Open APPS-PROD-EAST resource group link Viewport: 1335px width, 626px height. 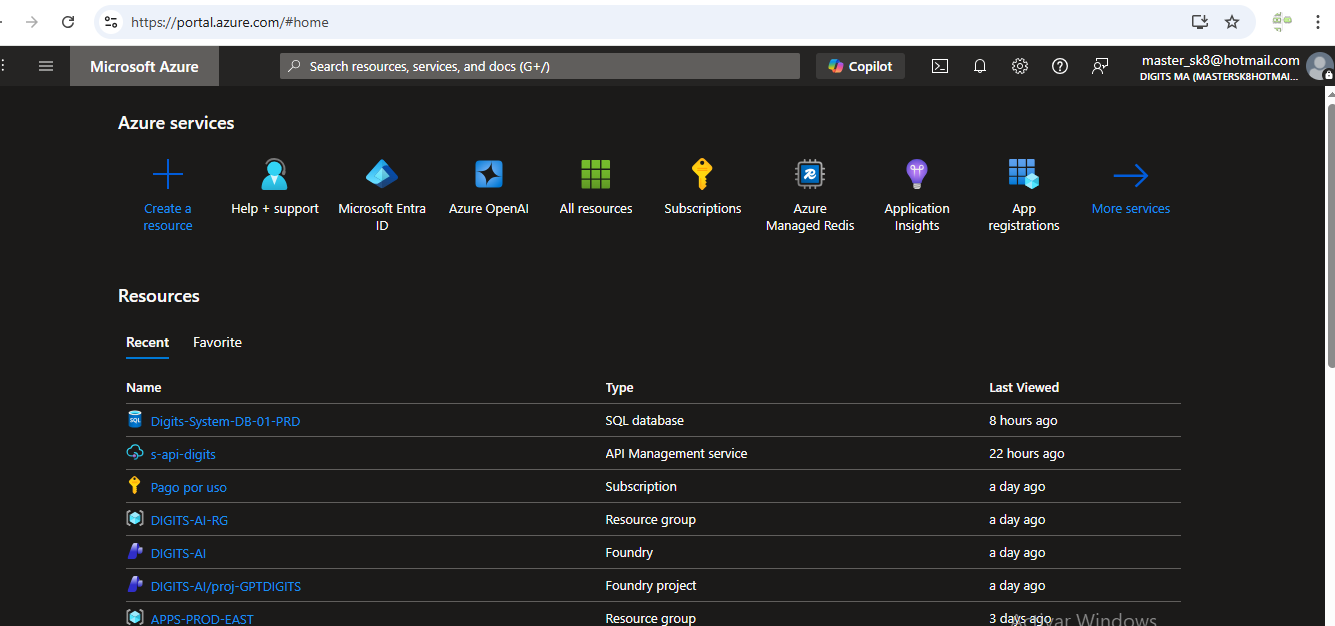(202, 619)
